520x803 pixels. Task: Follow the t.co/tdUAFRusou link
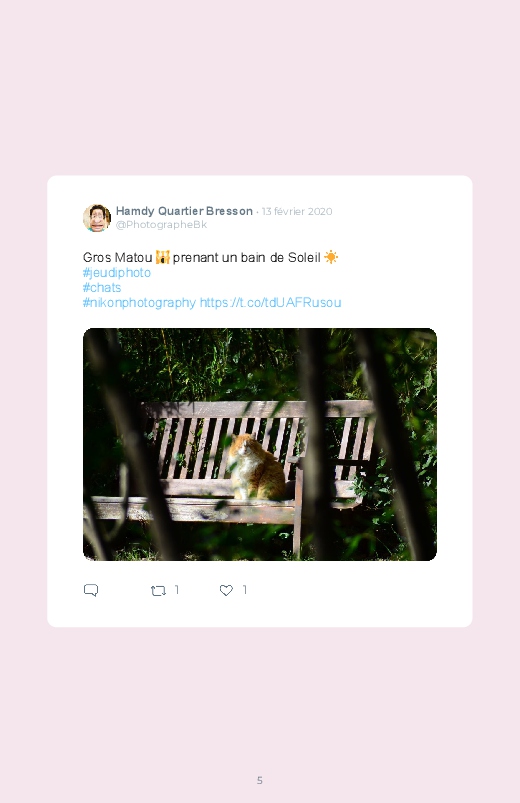pyautogui.click(x=271, y=303)
